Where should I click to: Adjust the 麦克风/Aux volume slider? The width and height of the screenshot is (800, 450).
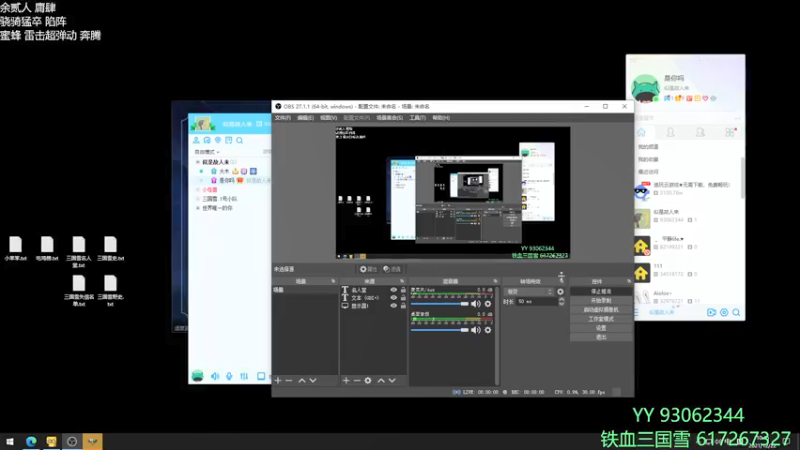440,304
